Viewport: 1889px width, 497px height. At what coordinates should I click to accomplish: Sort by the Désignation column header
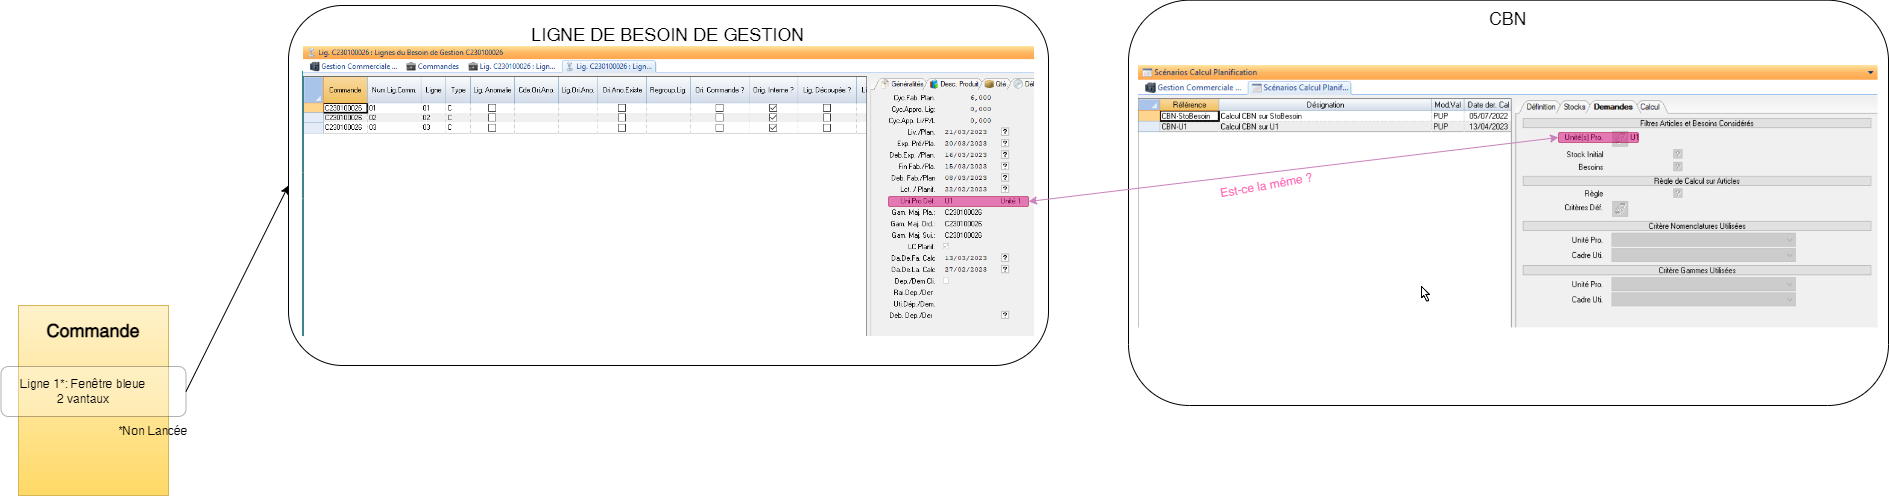pyautogui.click(x=1324, y=105)
